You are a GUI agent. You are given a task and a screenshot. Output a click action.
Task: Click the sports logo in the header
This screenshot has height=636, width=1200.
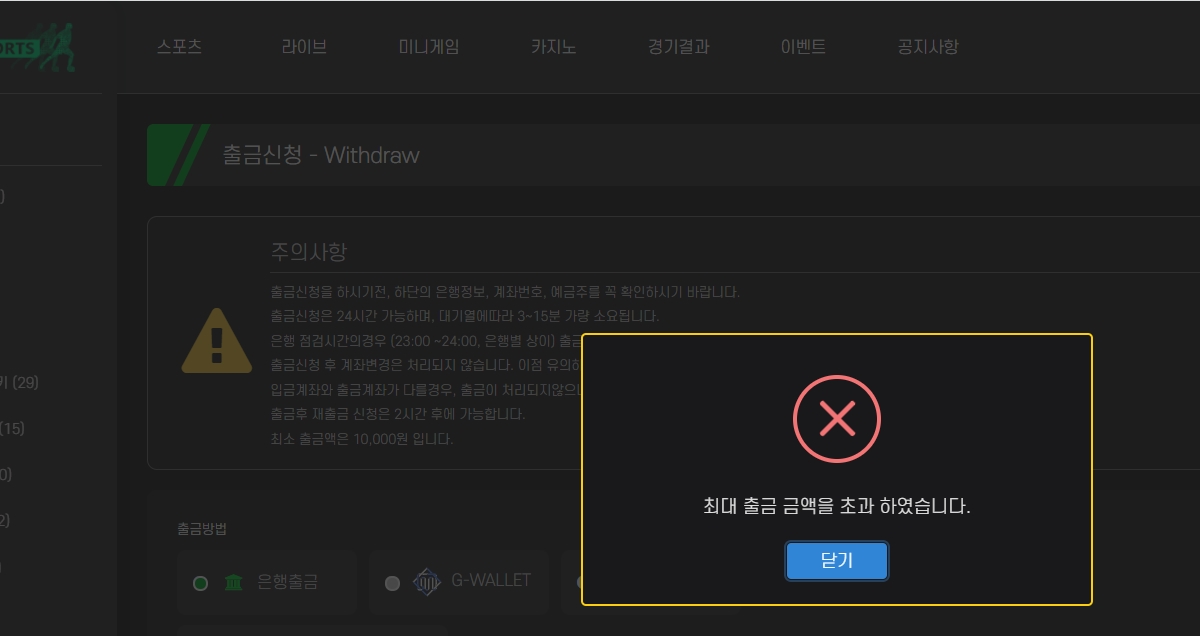[38, 48]
